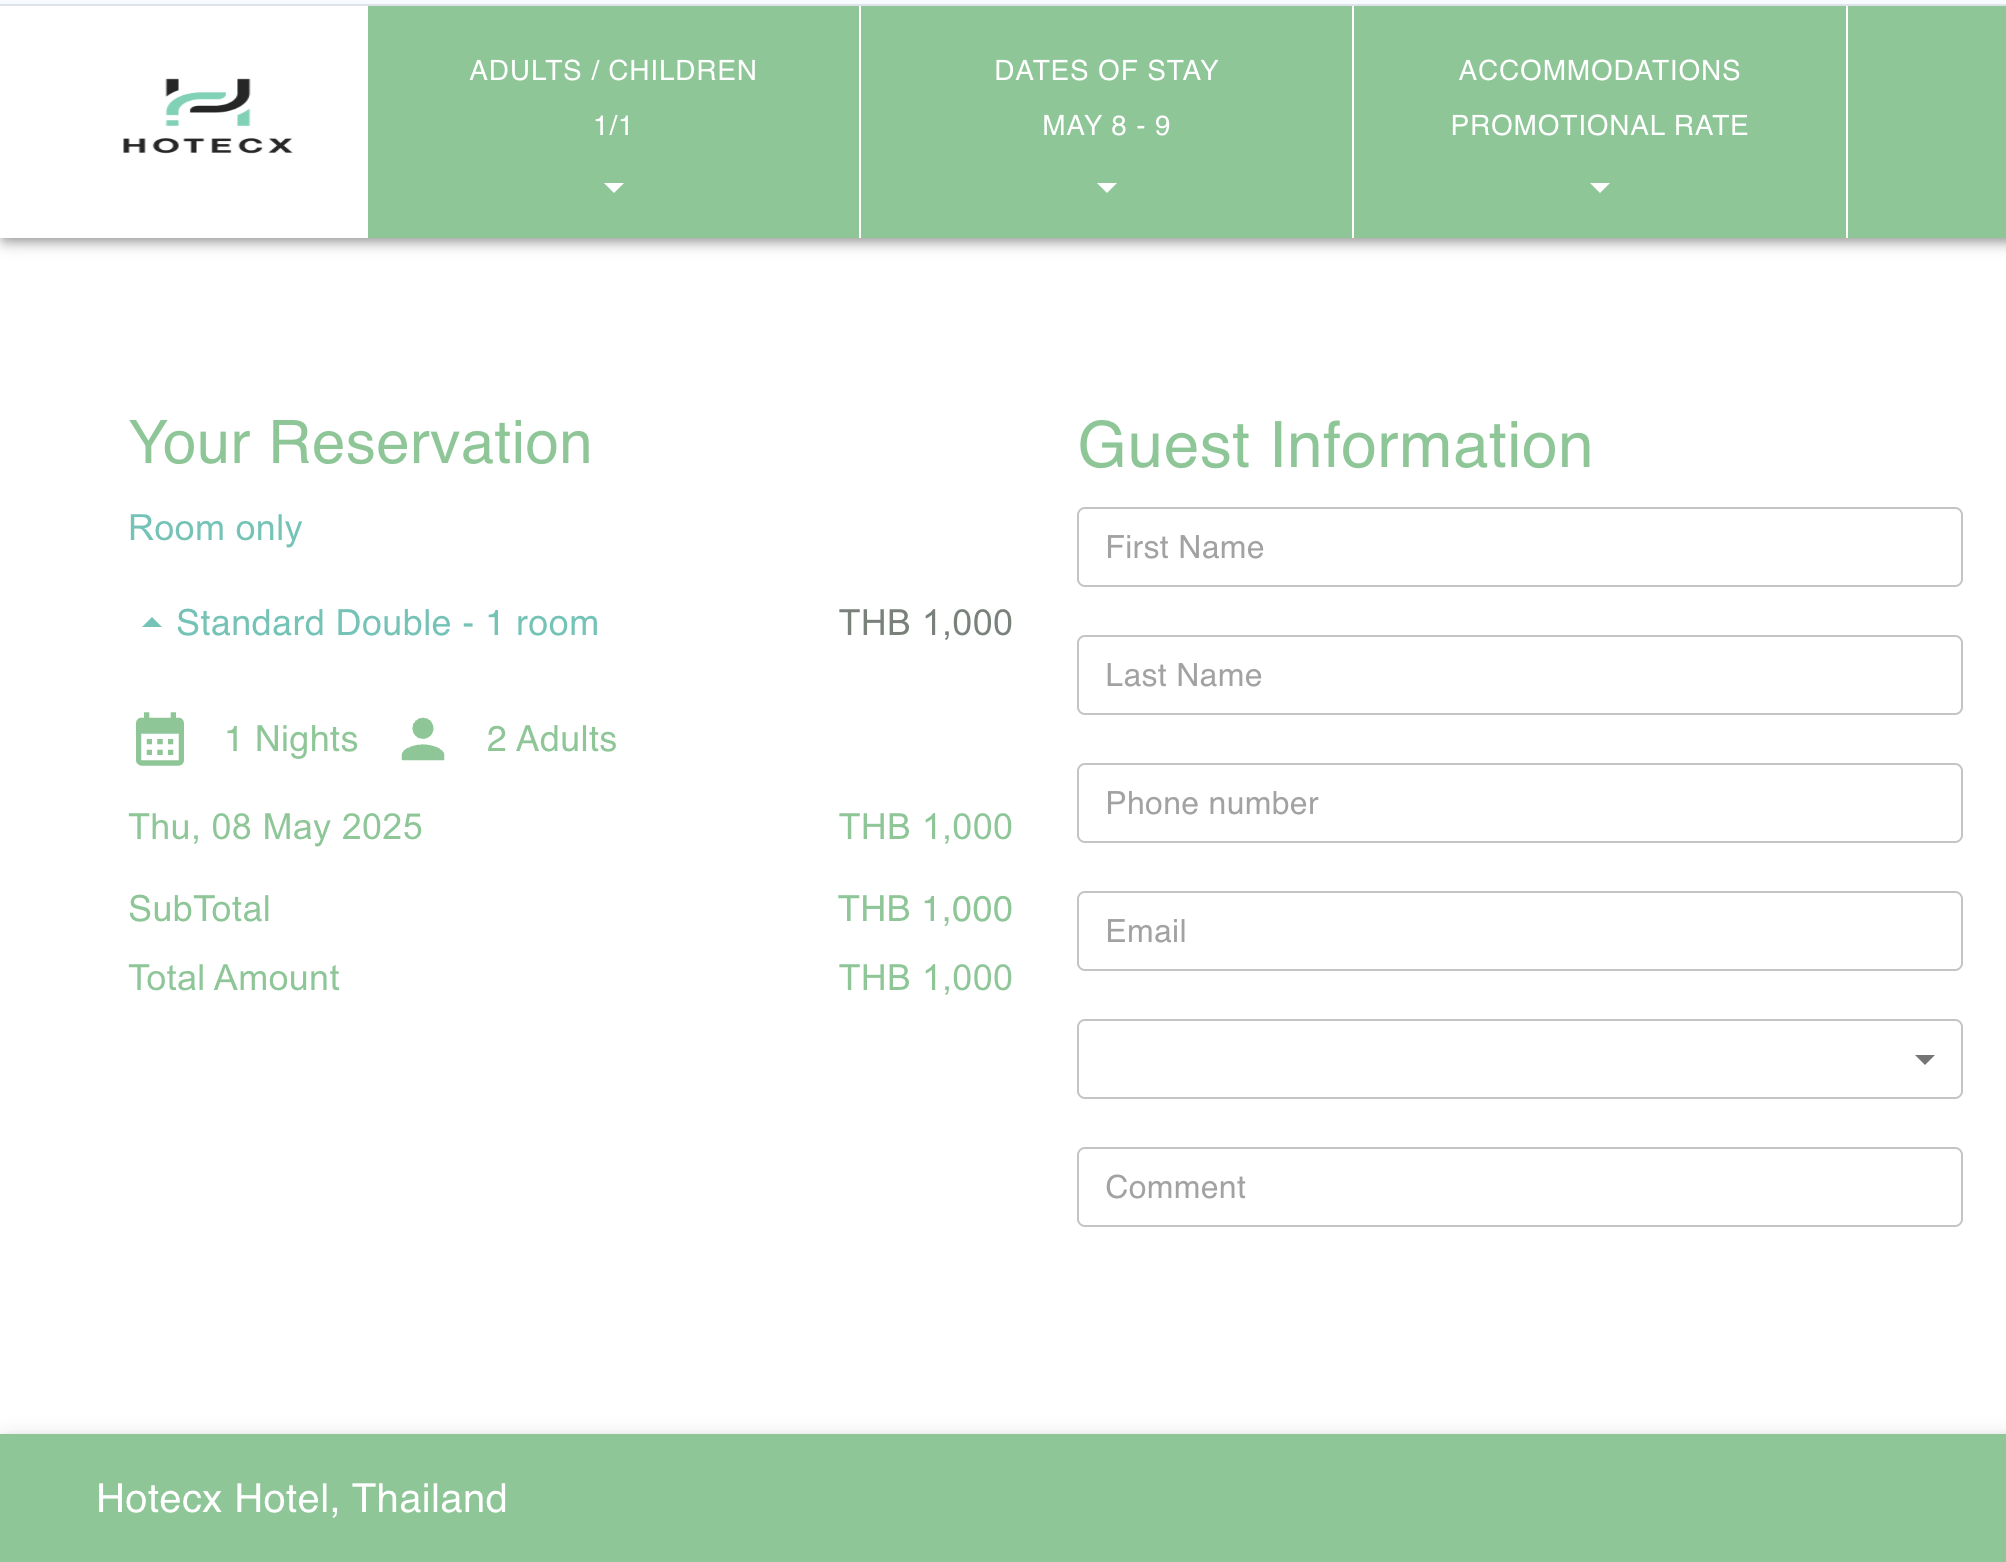
Task: Click the Hotecx logo
Action: coord(207,117)
